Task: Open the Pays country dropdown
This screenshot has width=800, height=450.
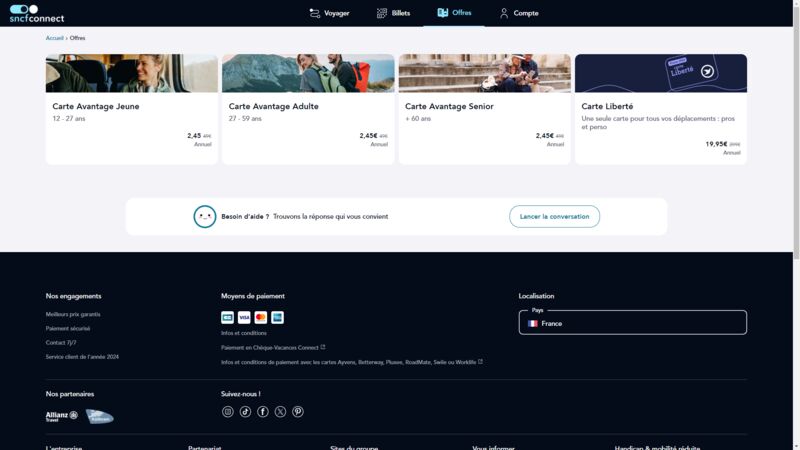Action: [x=633, y=322]
